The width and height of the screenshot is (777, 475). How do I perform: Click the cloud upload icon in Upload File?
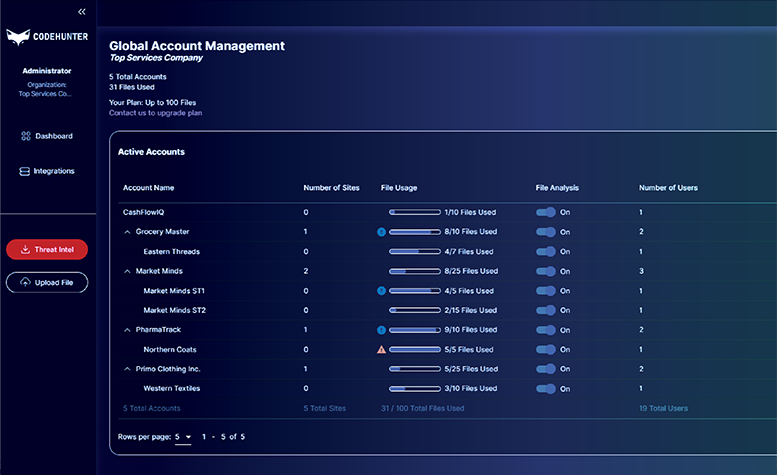(25, 282)
